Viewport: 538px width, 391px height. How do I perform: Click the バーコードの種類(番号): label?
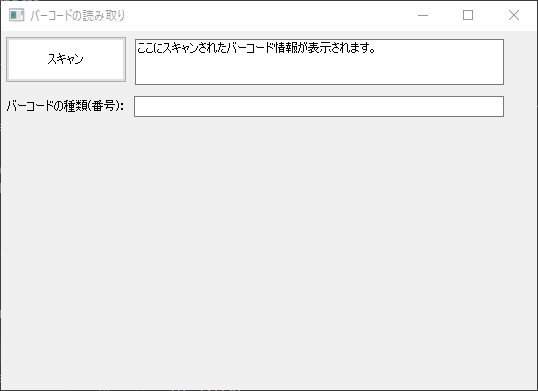65,106
